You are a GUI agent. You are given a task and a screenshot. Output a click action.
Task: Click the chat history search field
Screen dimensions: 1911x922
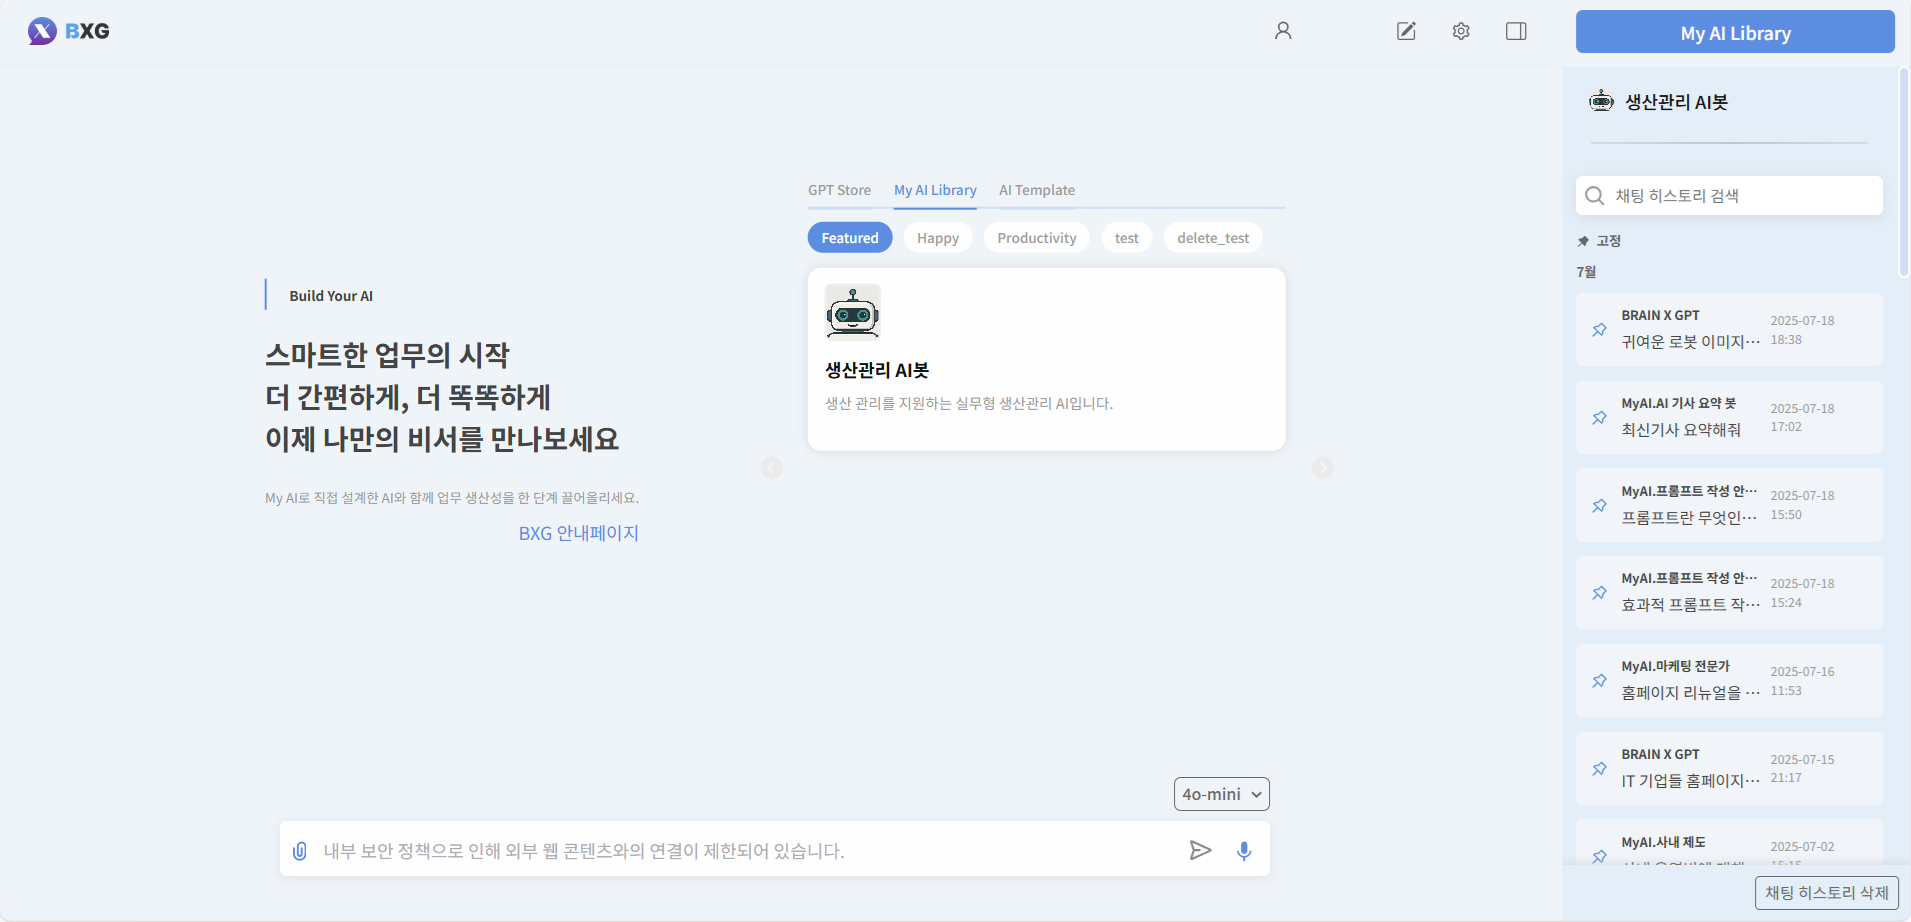[1740, 196]
